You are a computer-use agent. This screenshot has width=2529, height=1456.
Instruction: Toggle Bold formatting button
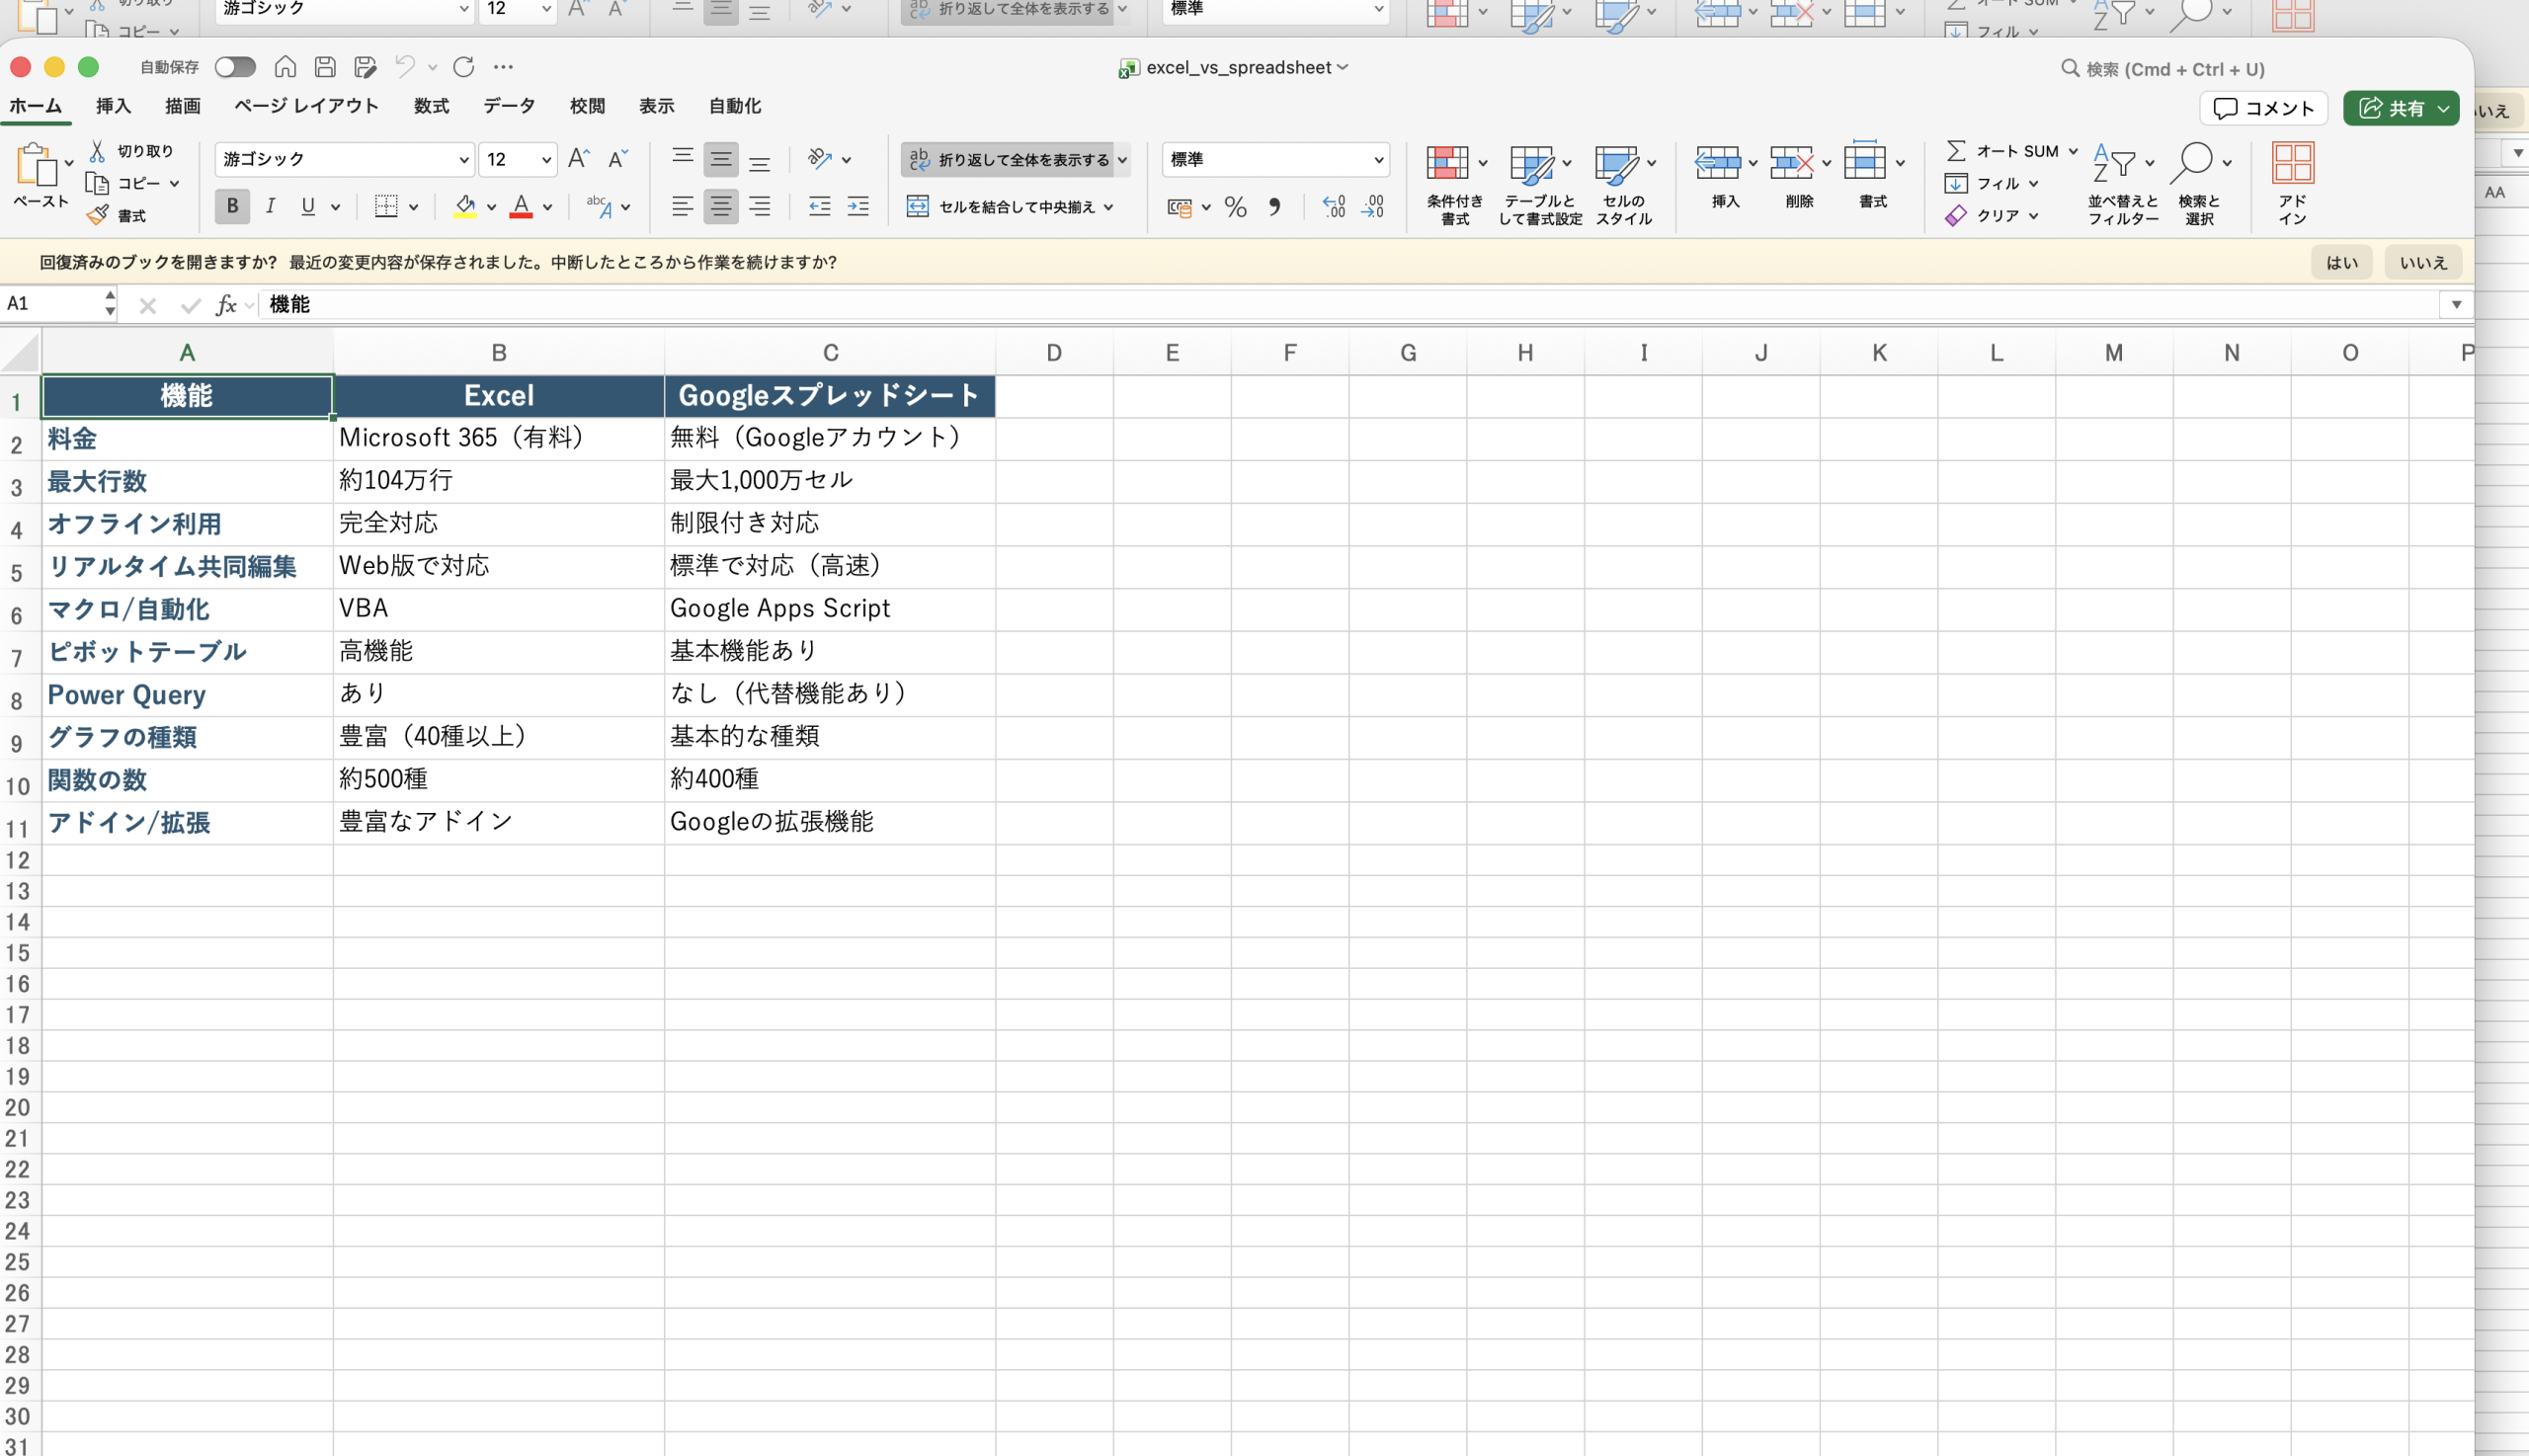(x=232, y=207)
